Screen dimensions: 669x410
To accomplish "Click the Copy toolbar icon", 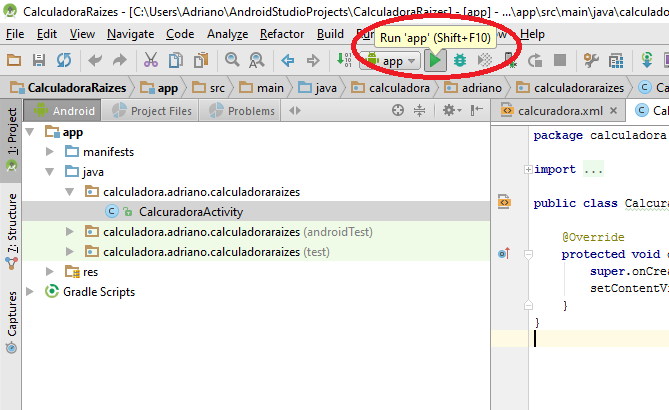I will (x=176, y=60).
